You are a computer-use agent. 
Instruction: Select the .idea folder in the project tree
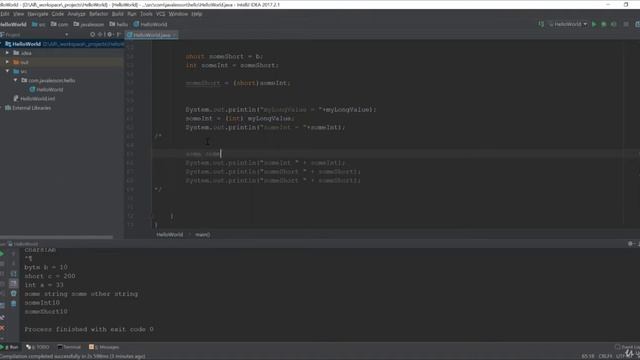coord(22,53)
